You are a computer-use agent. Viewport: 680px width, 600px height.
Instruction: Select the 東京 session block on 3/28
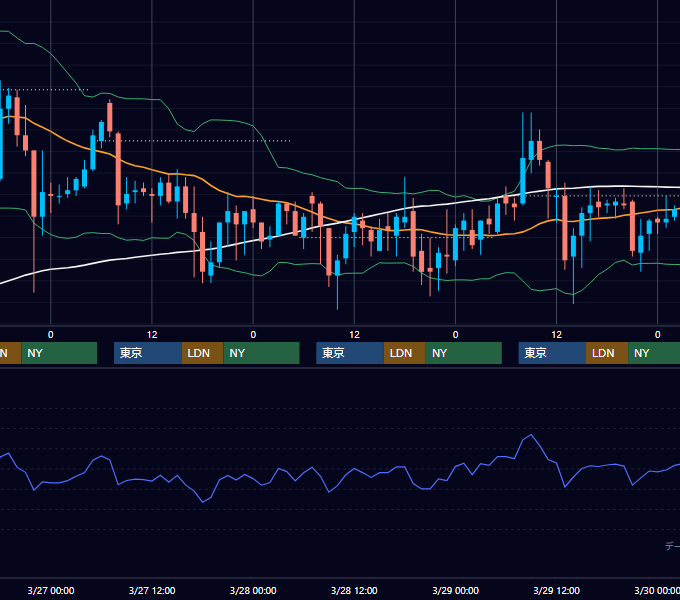[x=350, y=353]
